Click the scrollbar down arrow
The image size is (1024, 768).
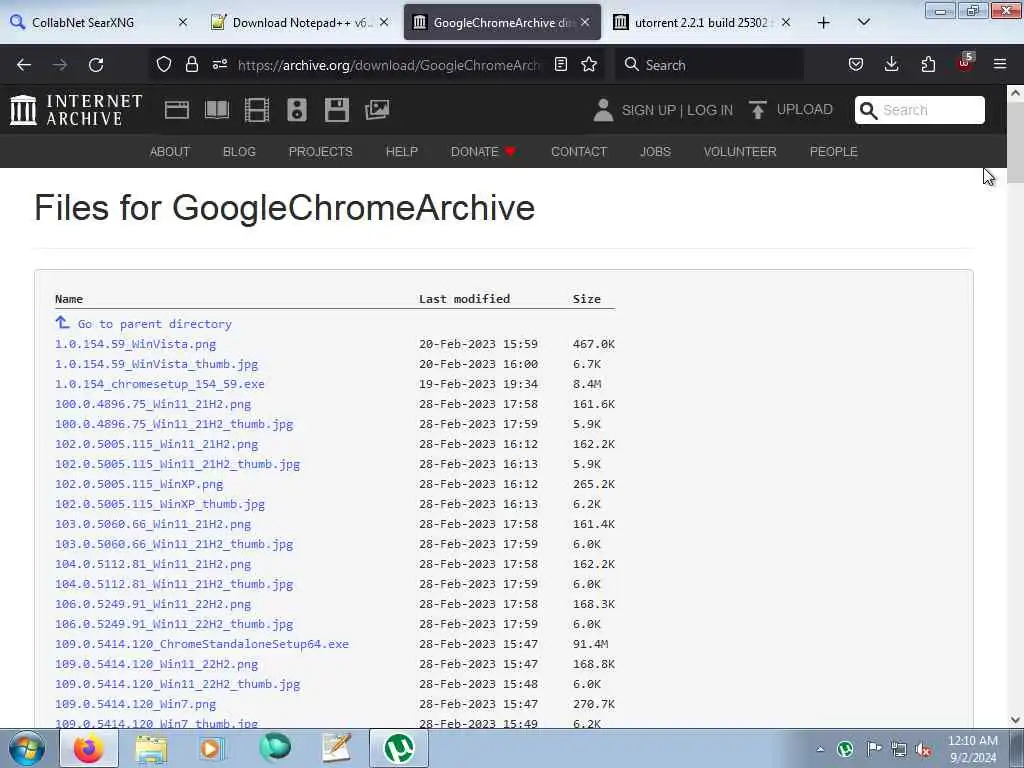pos(1015,719)
